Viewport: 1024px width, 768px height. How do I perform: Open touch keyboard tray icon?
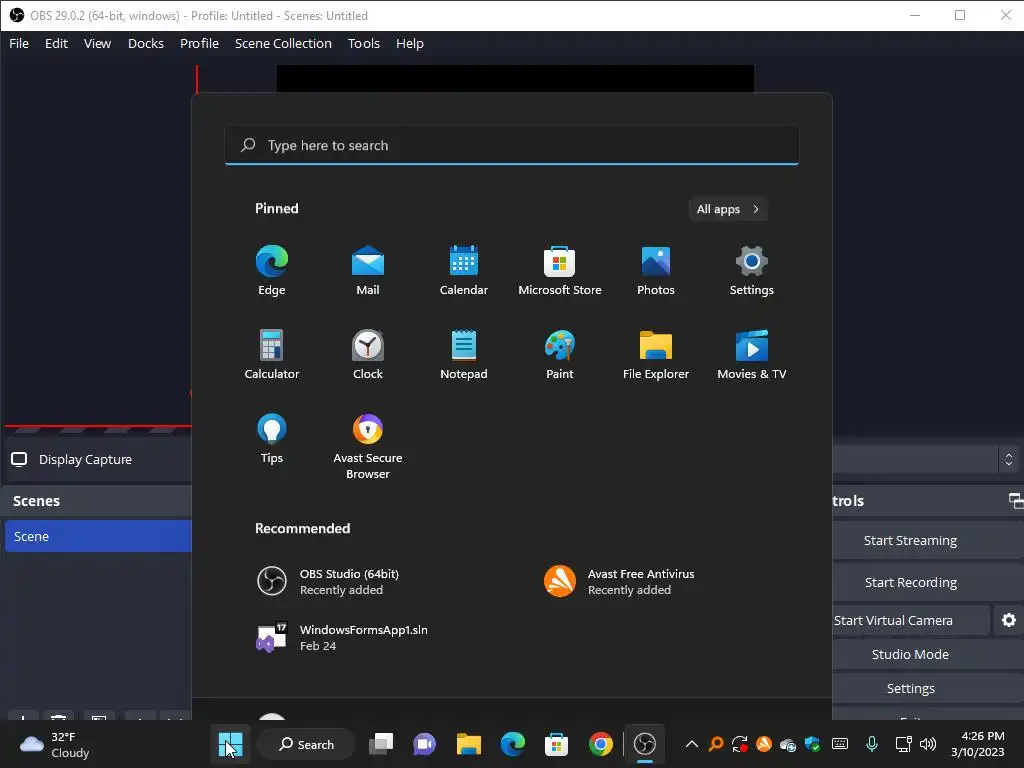tap(840, 744)
